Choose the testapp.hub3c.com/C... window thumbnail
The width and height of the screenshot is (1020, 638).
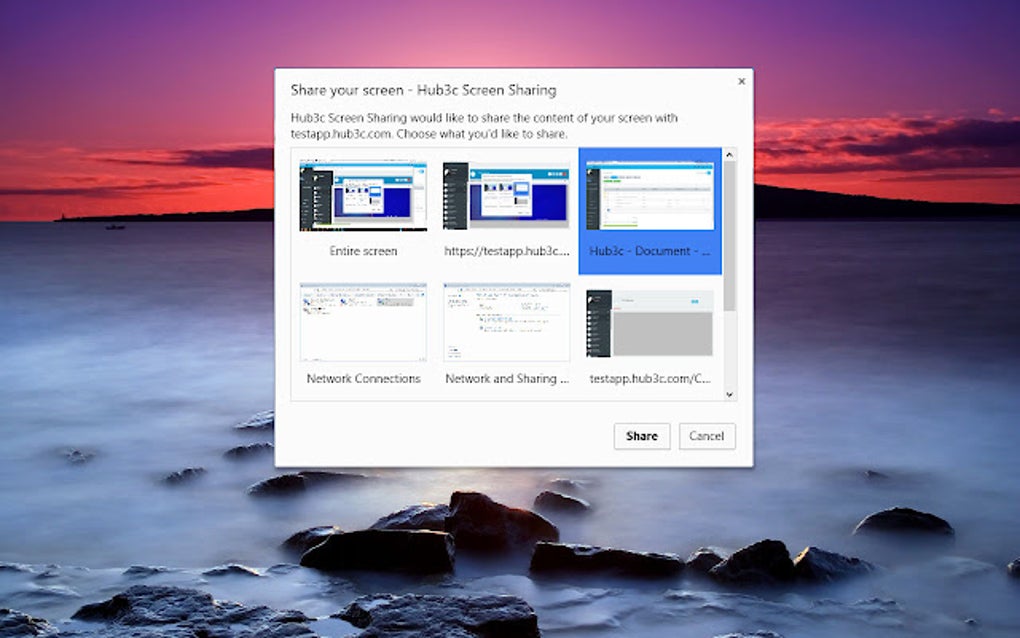pos(649,322)
